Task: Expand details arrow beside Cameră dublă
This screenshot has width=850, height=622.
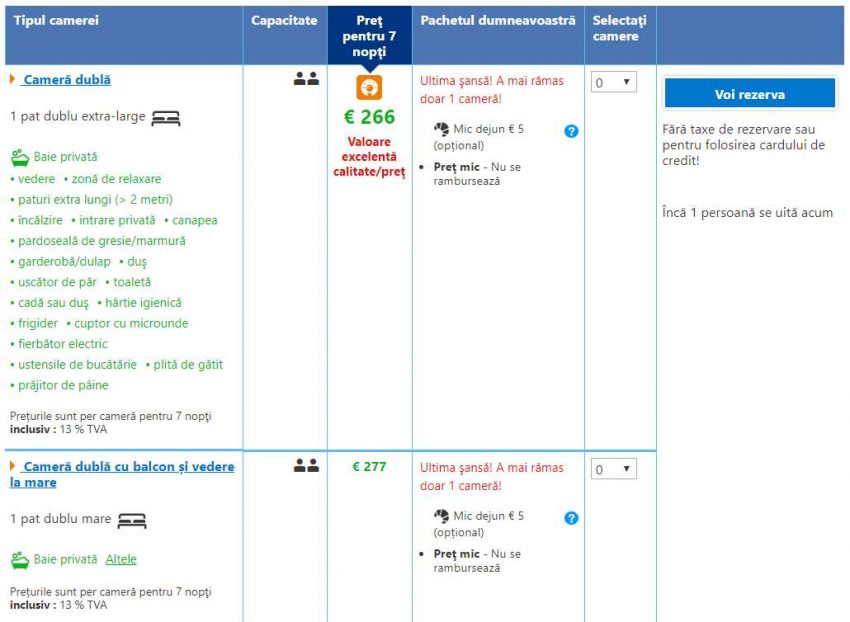Action: click(13, 79)
